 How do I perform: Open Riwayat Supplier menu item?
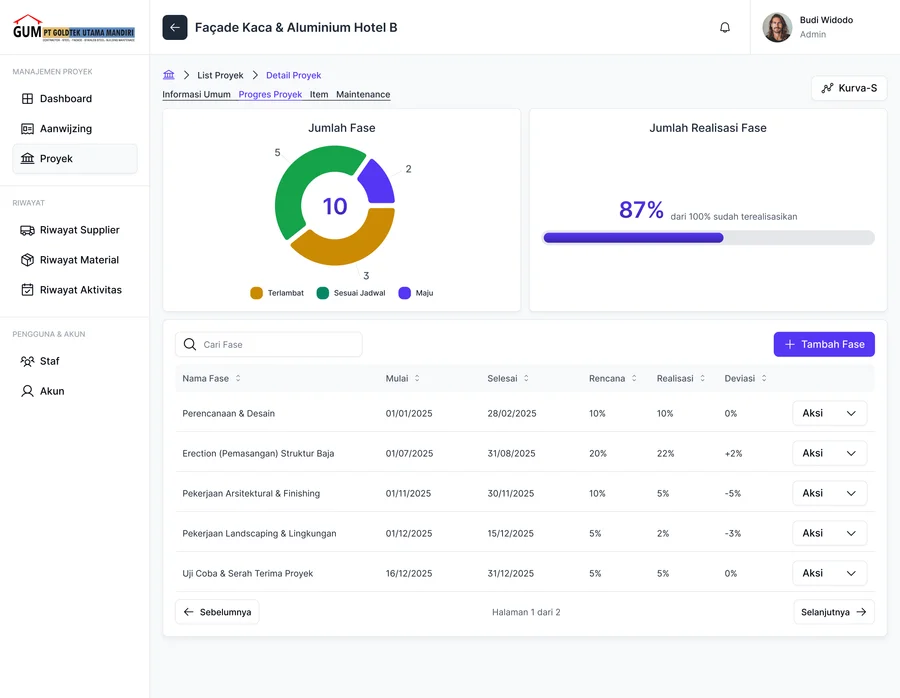[75, 230]
